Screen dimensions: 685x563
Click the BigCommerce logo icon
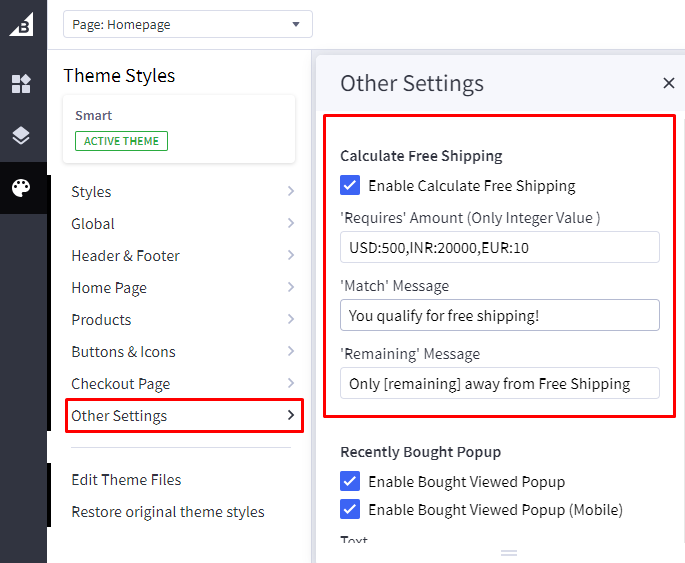[21, 24]
